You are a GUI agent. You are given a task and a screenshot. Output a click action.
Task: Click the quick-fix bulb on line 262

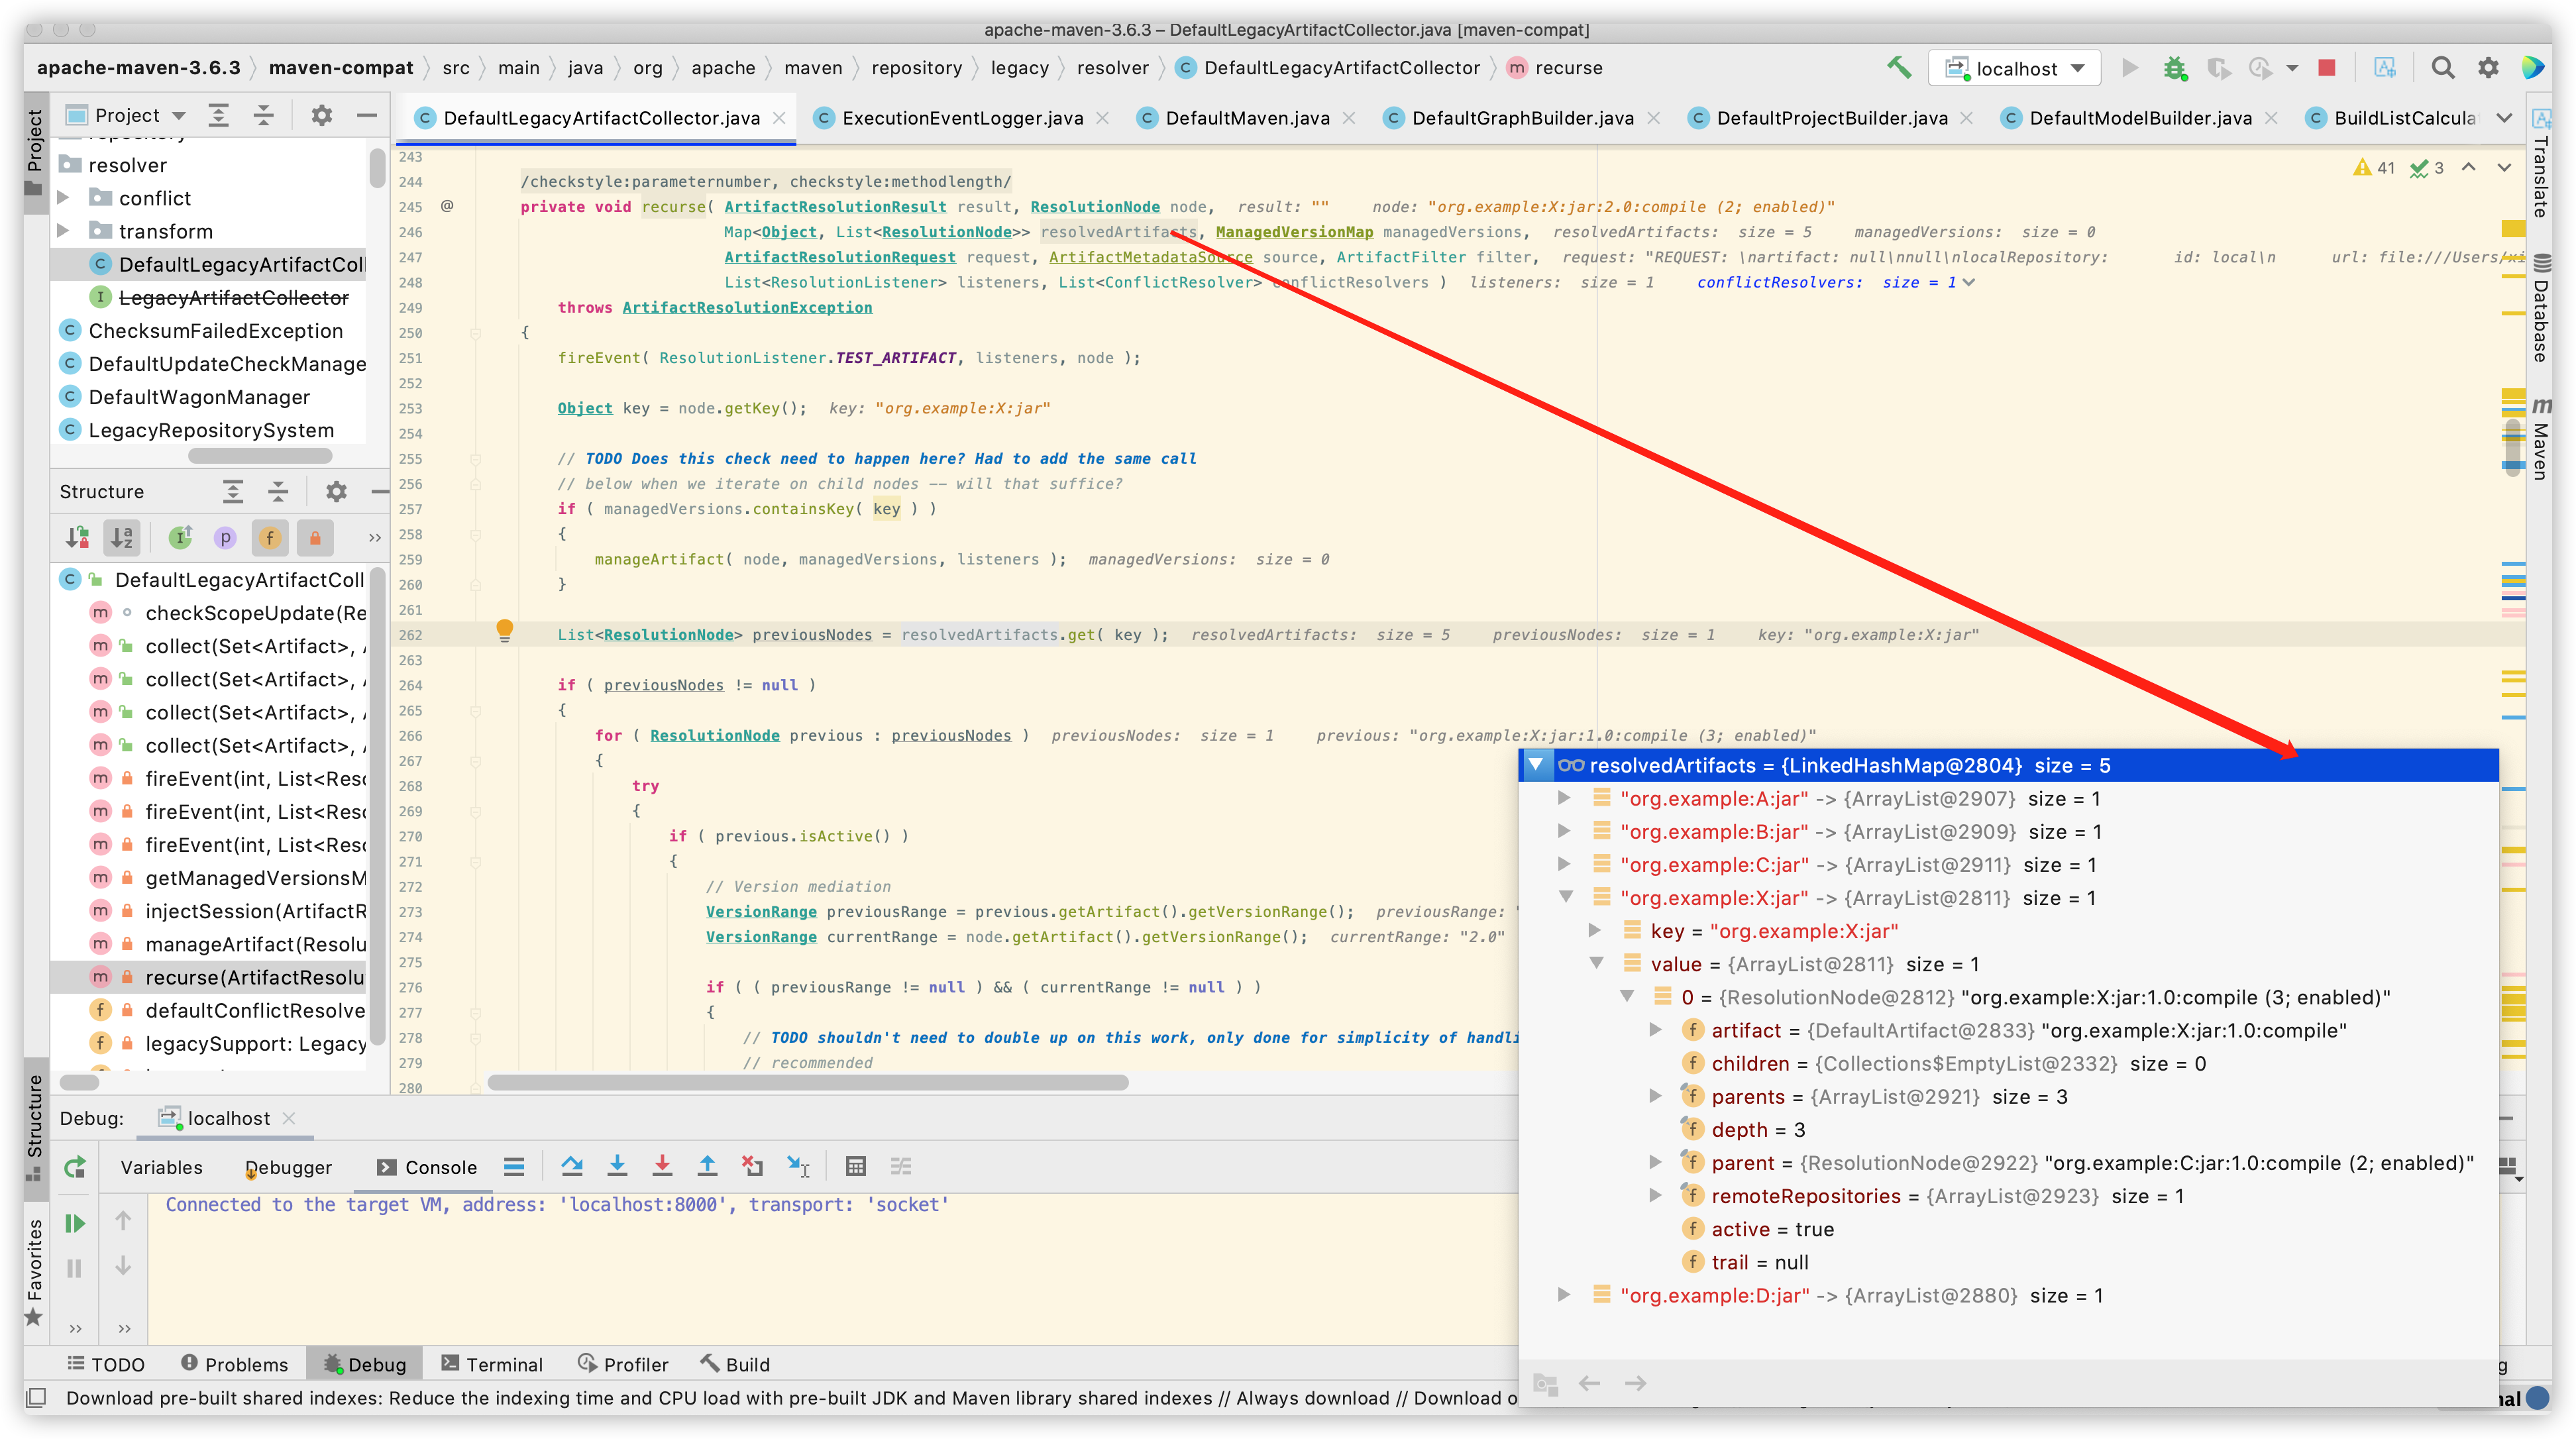pos(505,630)
